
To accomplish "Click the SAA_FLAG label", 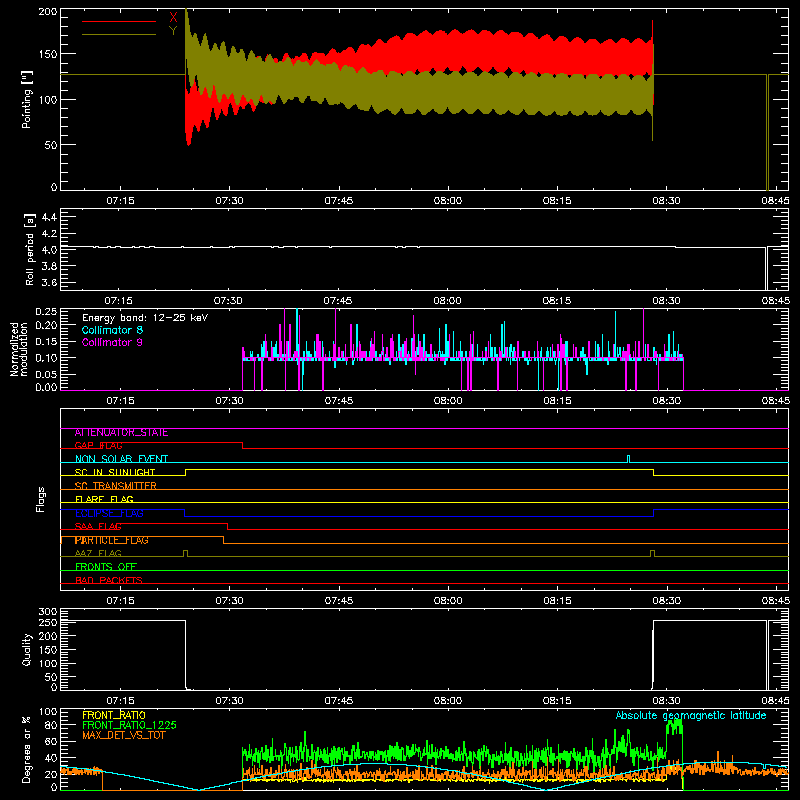I will tap(98, 527).
